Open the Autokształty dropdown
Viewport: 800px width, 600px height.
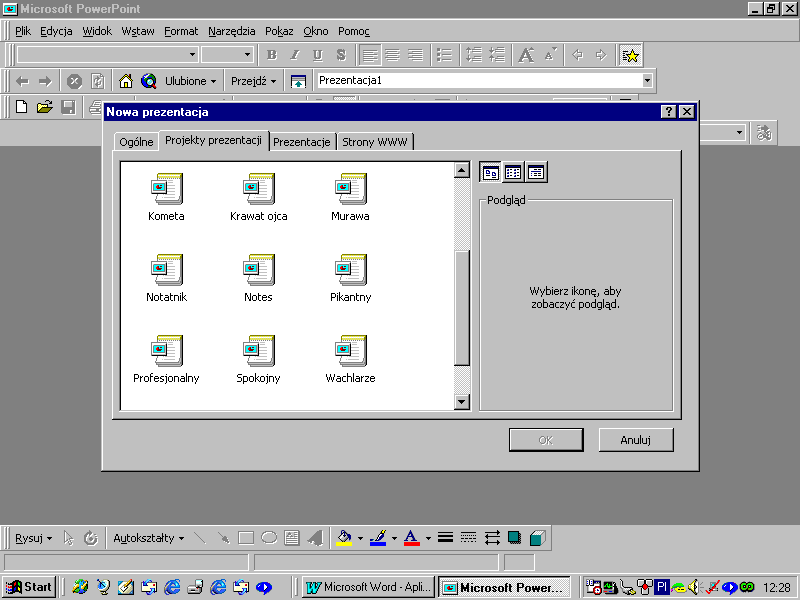pyautogui.click(x=148, y=538)
